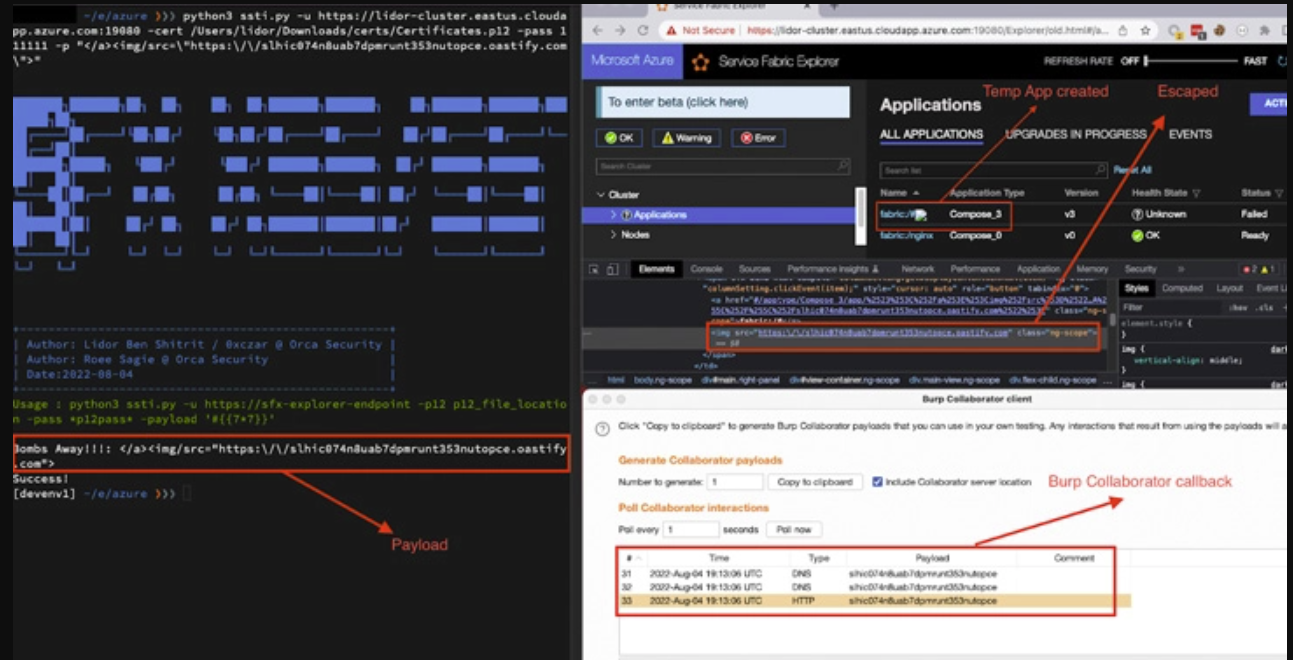Image resolution: width=1293 pixels, height=660 pixels.
Task: Click the Service Fabric Explorer logo icon
Action: [701, 62]
